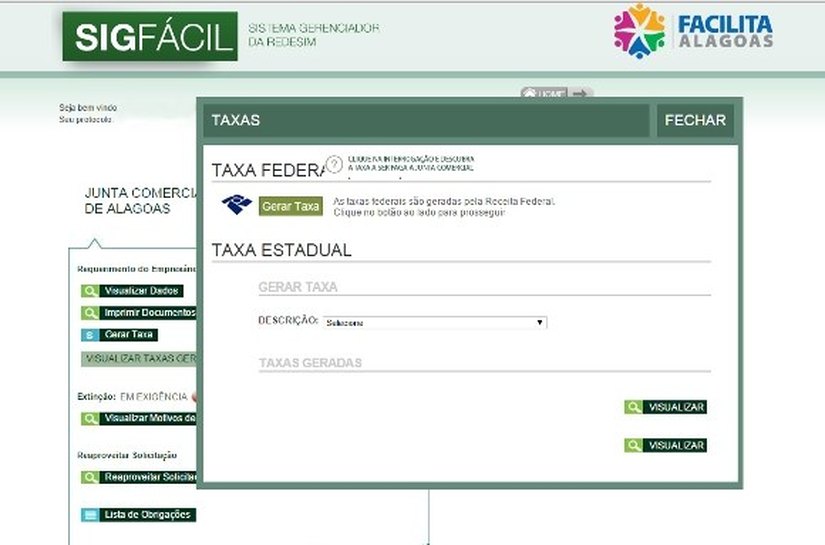Click the magnifier icon on first VISUALIZAR
Viewport: 825px width, 545px height.
[x=633, y=407]
